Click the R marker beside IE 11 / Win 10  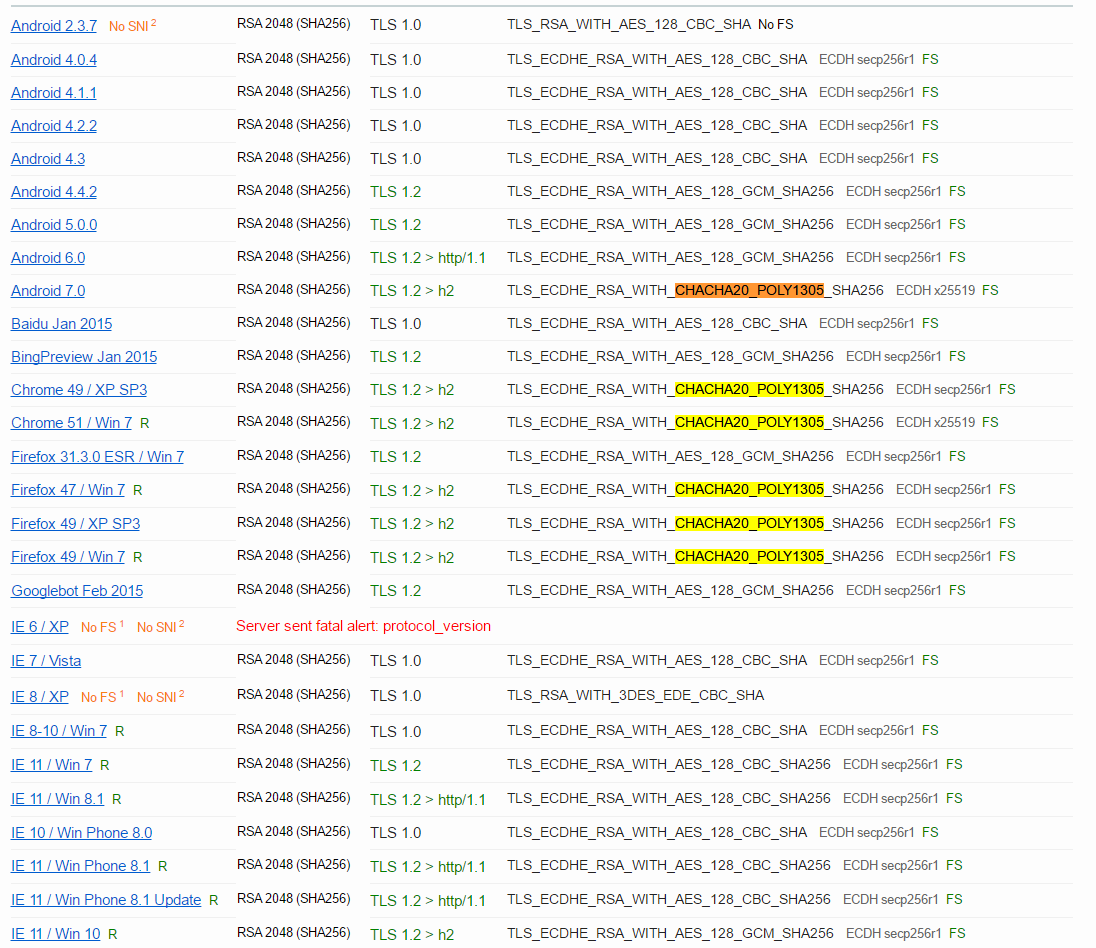[x=113, y=935]
